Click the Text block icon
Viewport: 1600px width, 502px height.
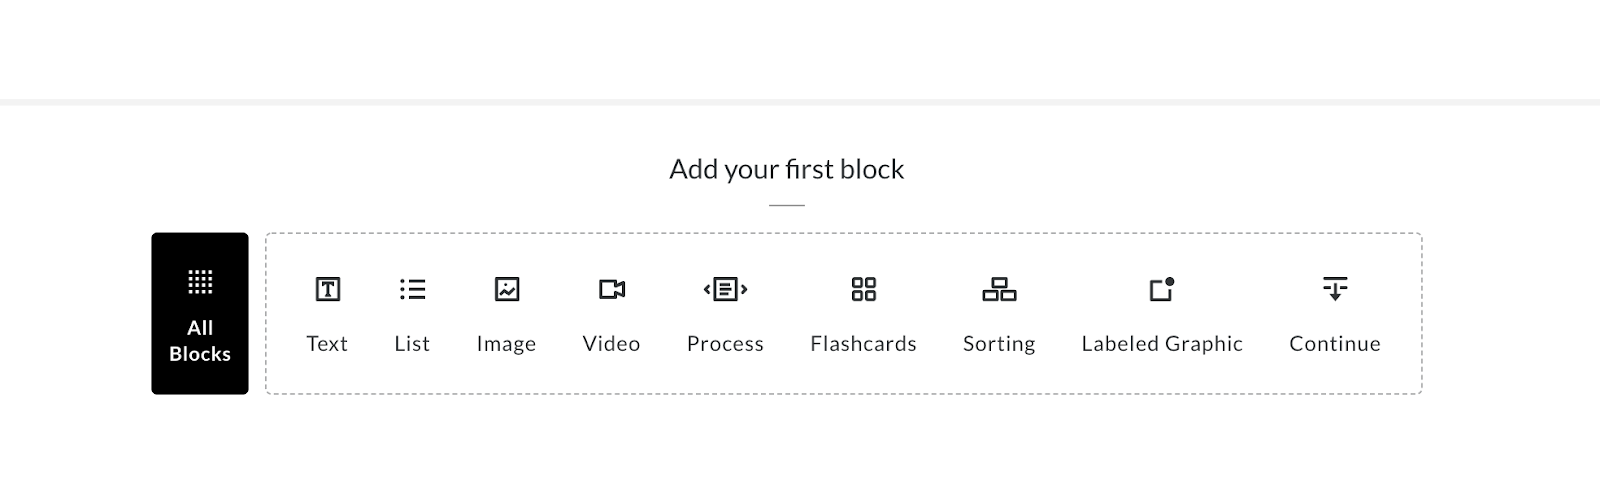pyautogui.click(x=327, y=289)
